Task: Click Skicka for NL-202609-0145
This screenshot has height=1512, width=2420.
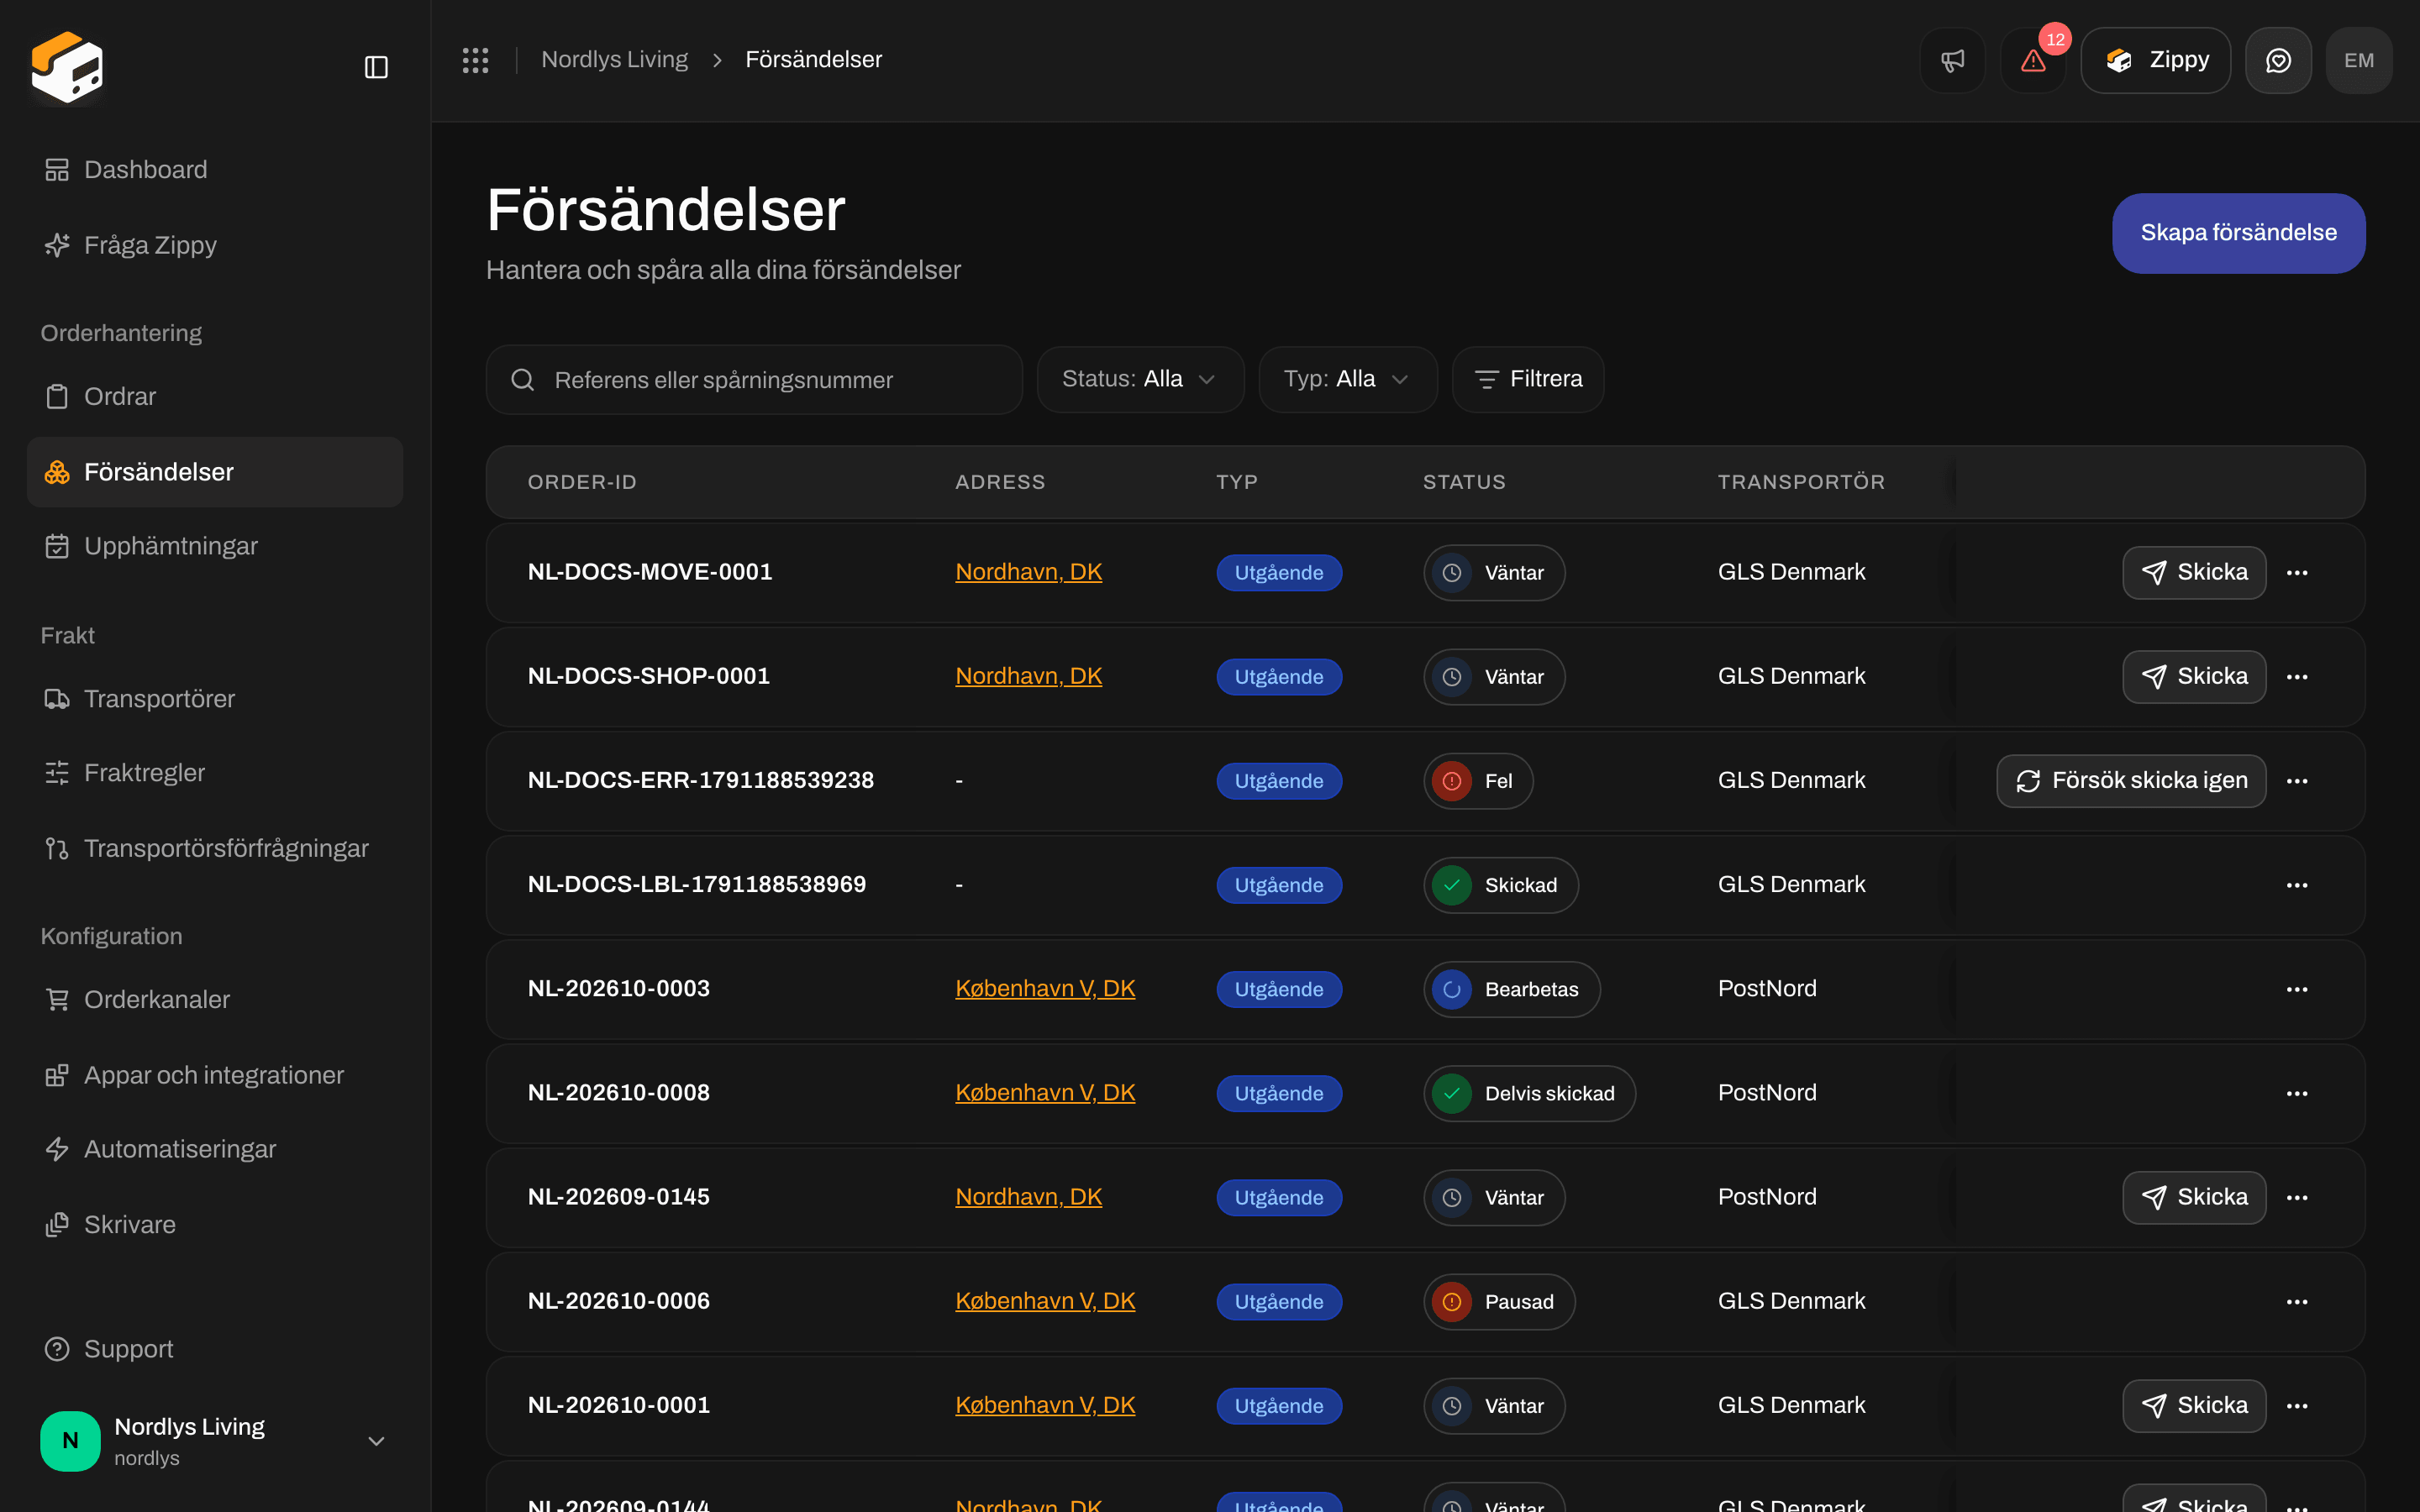Action: pos(2194,1197)
